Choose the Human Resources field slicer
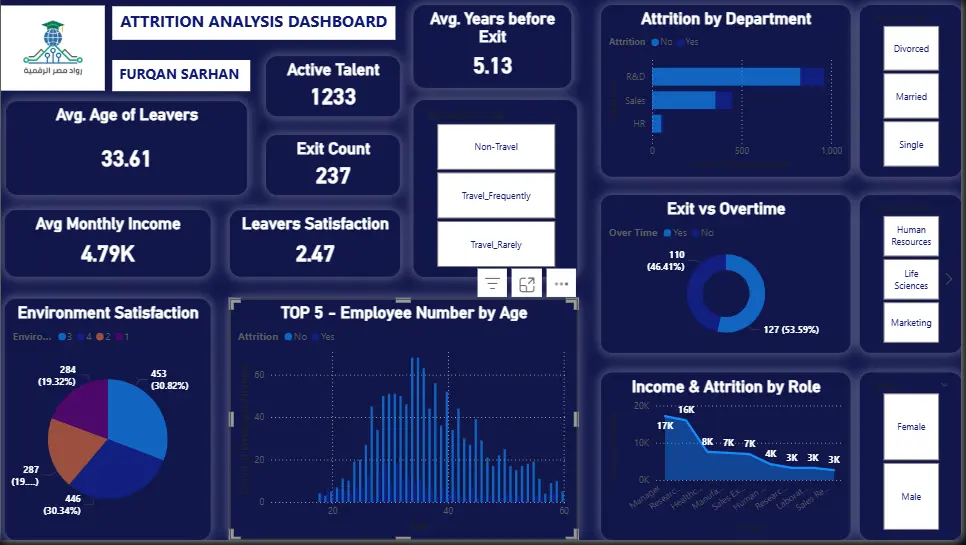 click(911, 236)
